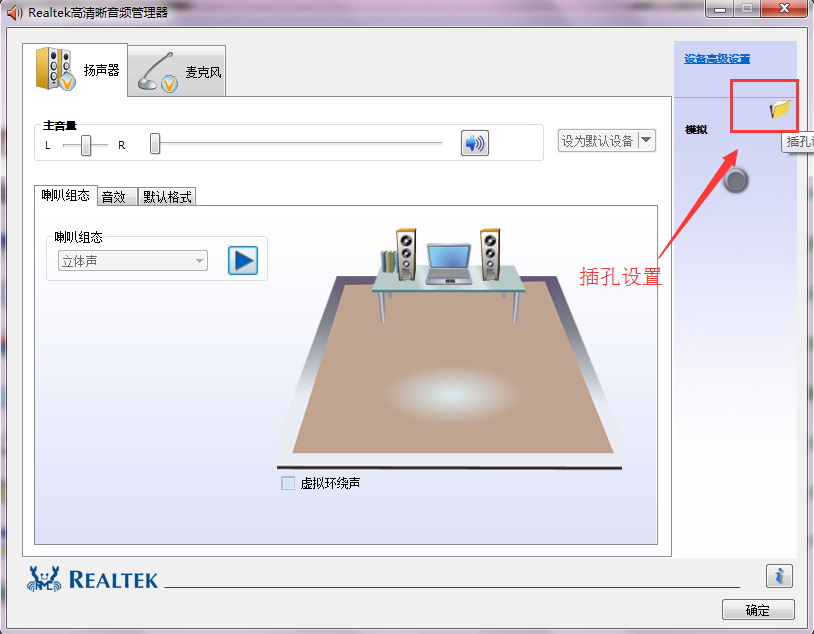Minimize the Realtek audio manager window

point(720,8)
